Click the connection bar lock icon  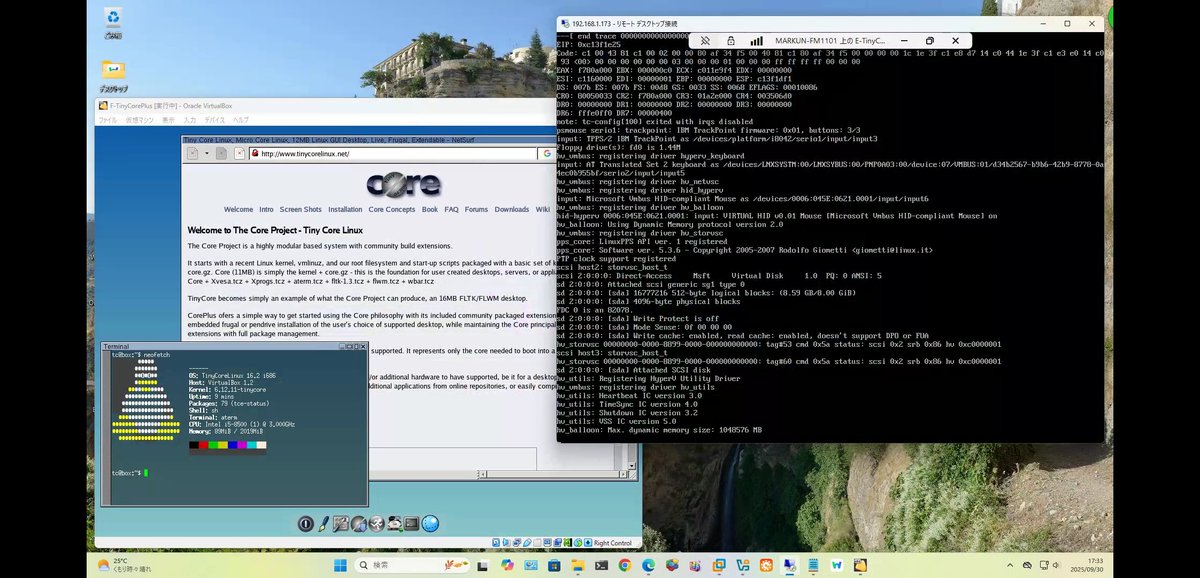click(x=730, y=41)
